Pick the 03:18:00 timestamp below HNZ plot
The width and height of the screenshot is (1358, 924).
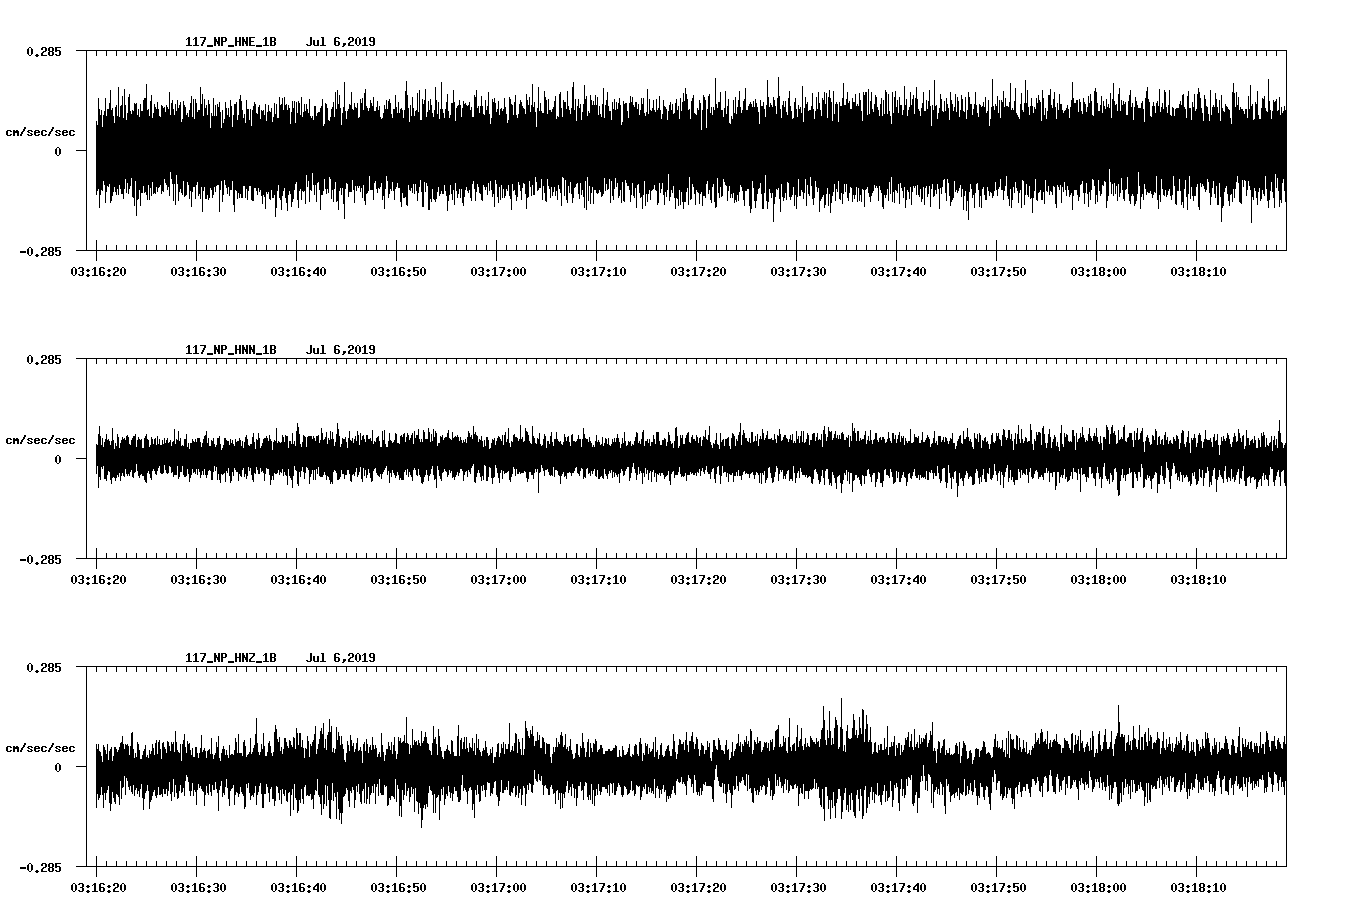click(1098, 887)
